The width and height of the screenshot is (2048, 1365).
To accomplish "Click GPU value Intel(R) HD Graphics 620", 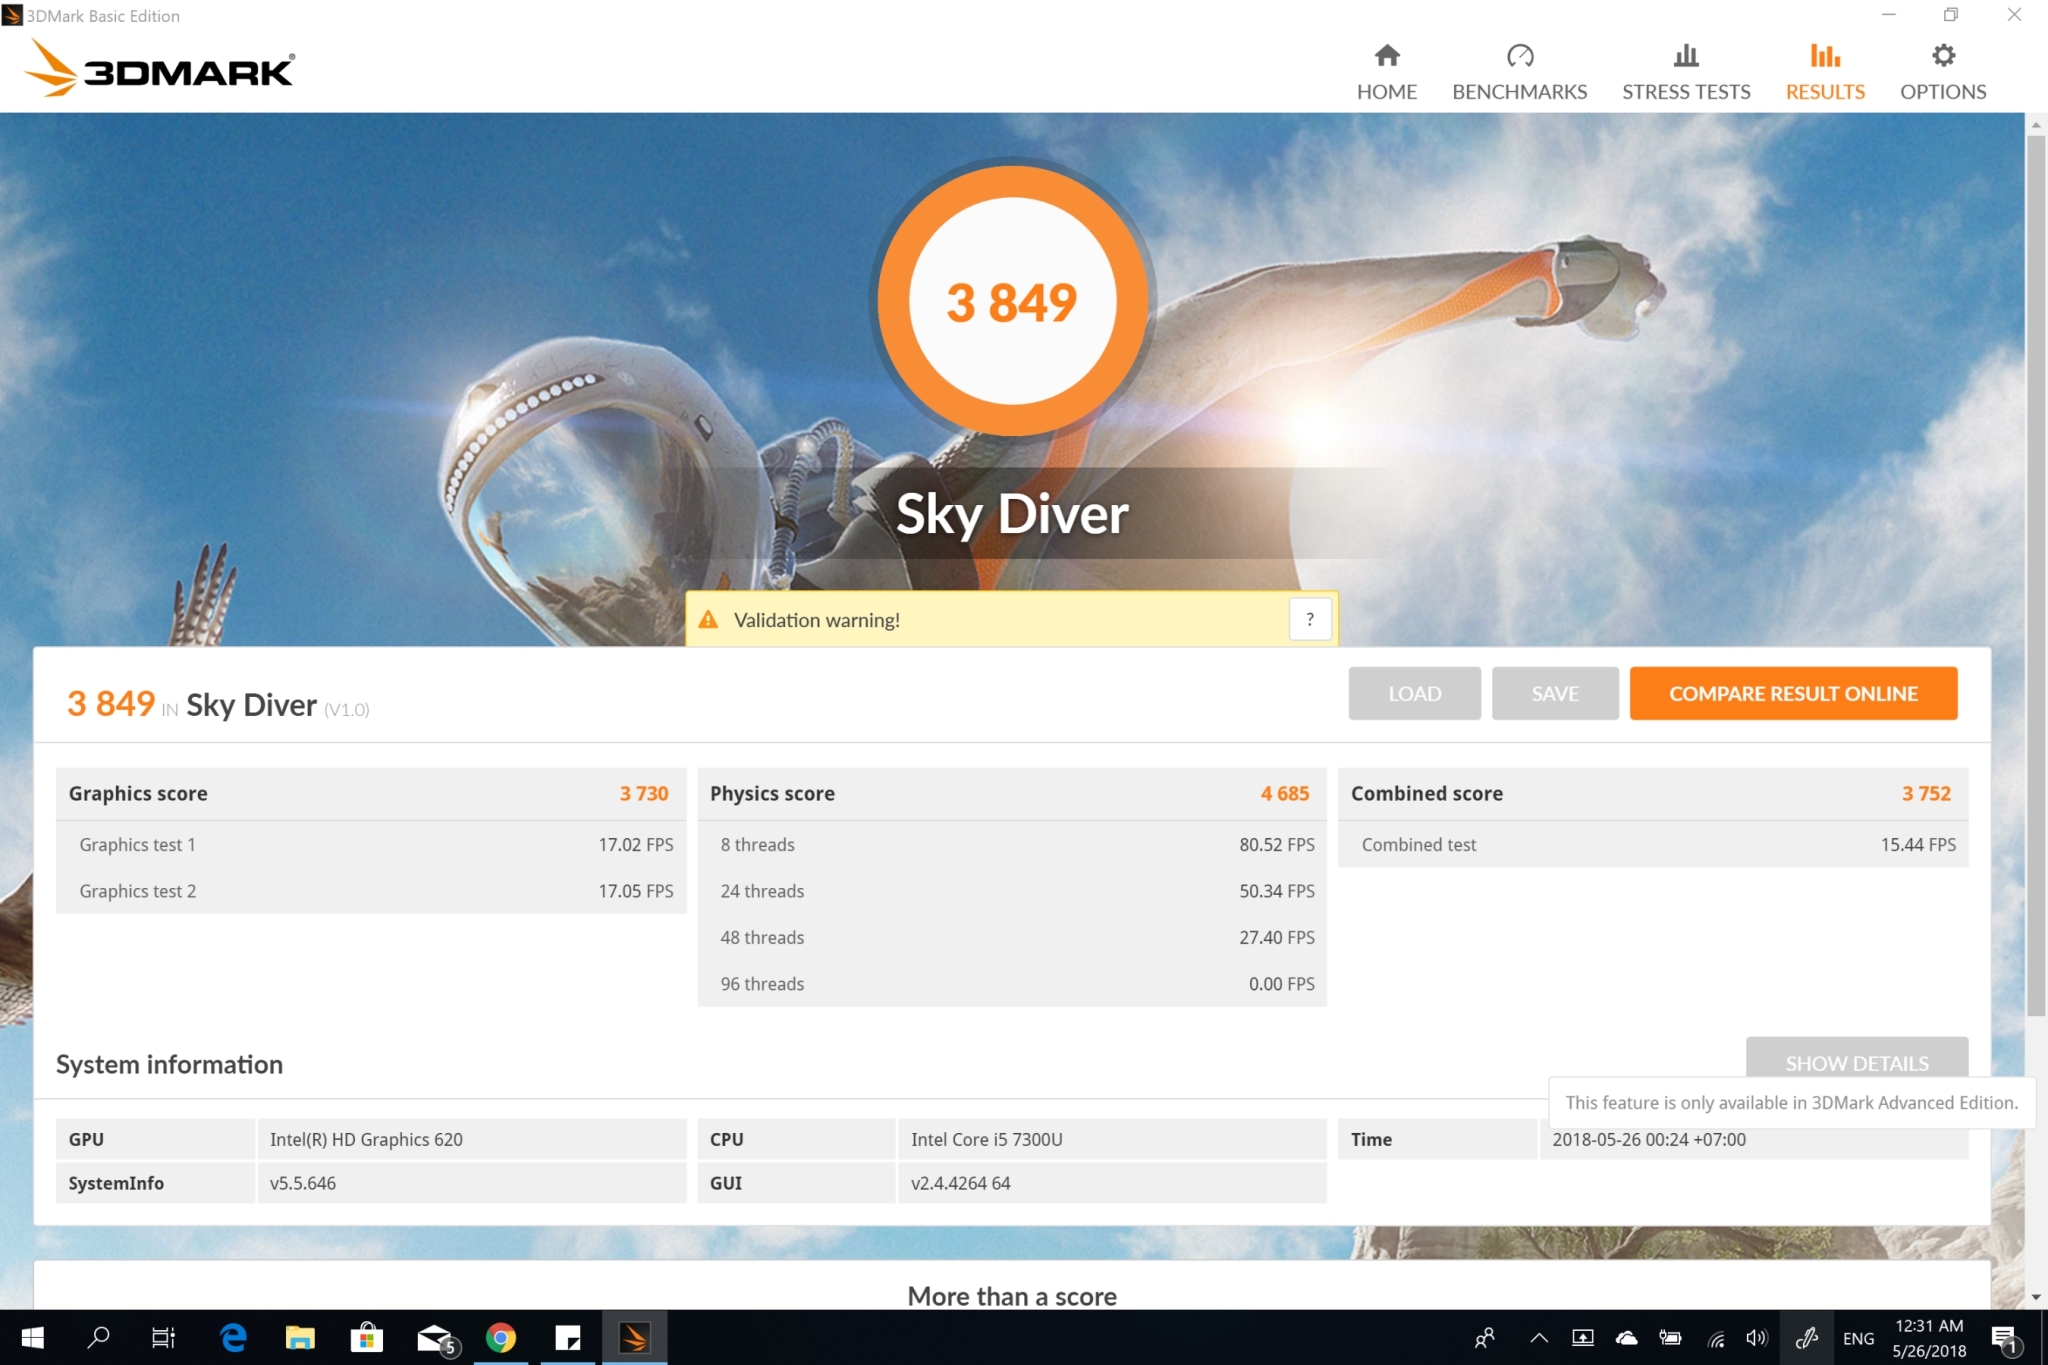I will tap(366, 1139).
